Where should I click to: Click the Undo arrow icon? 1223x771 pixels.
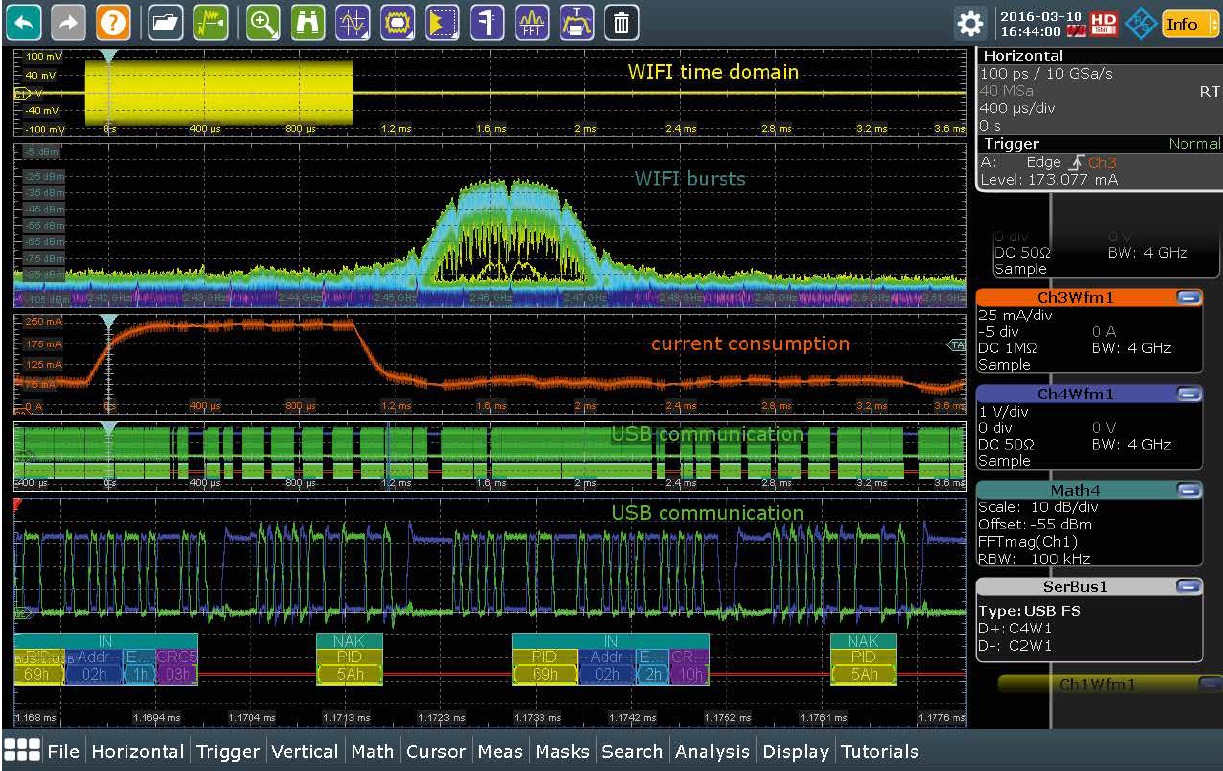tap(25, 22)
